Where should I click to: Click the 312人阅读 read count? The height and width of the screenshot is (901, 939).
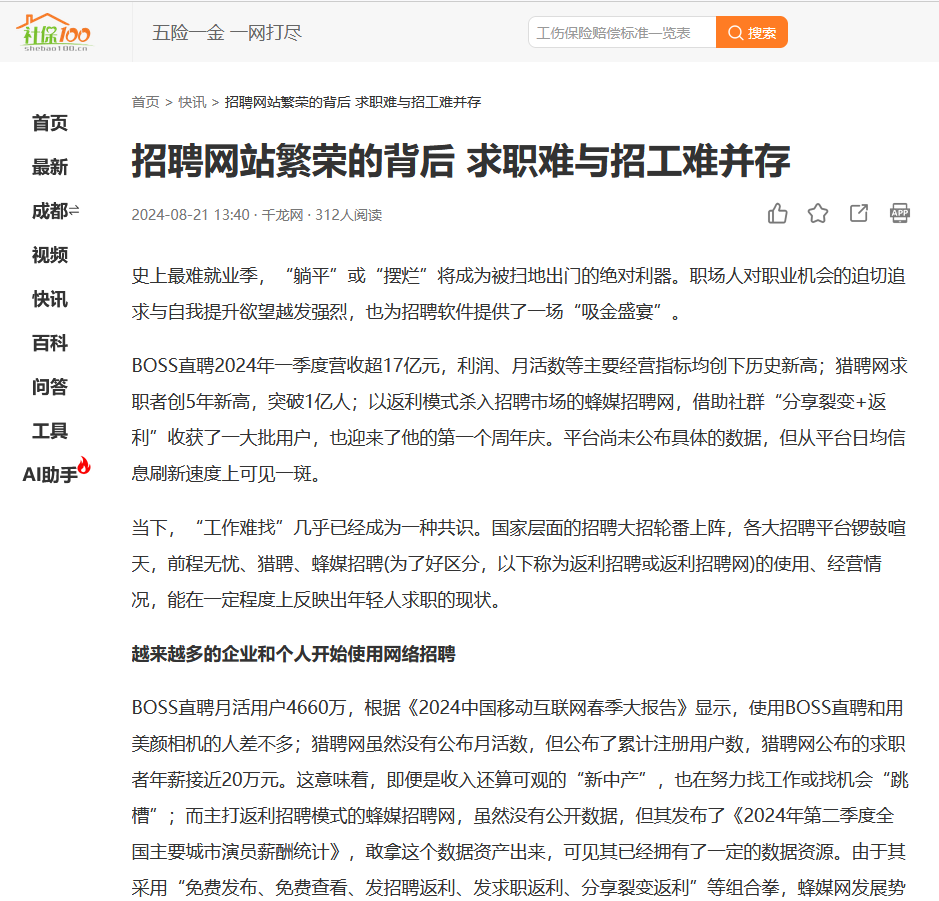[x=349, y=215]
